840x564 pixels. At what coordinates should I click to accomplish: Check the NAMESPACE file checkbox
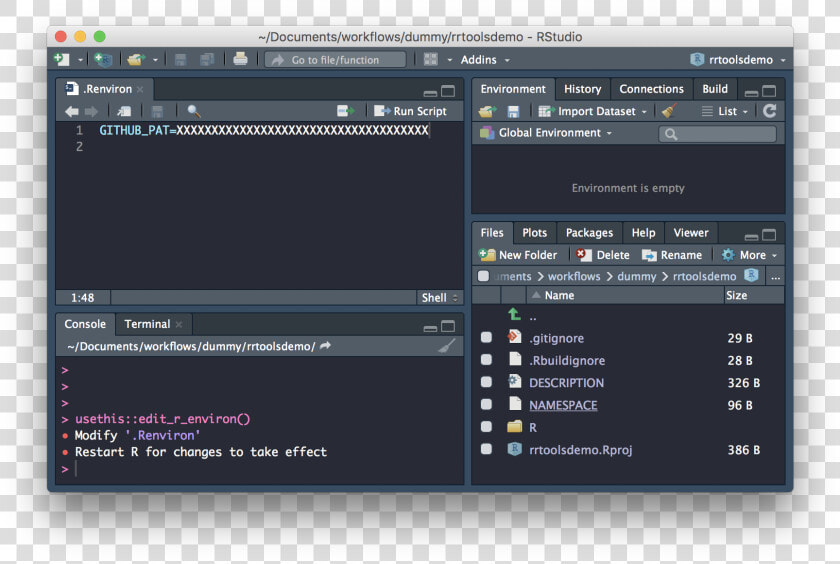pos(486,404)
